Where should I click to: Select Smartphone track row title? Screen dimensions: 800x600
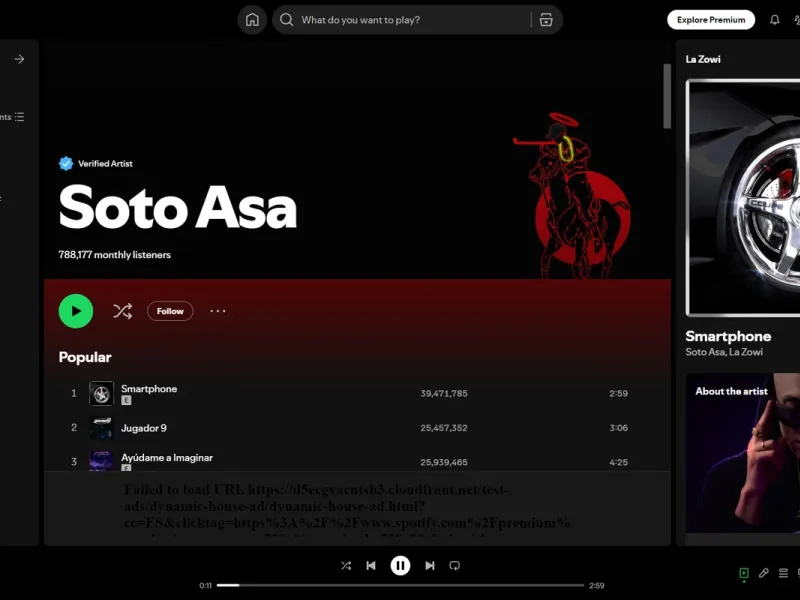click(149, 388)
